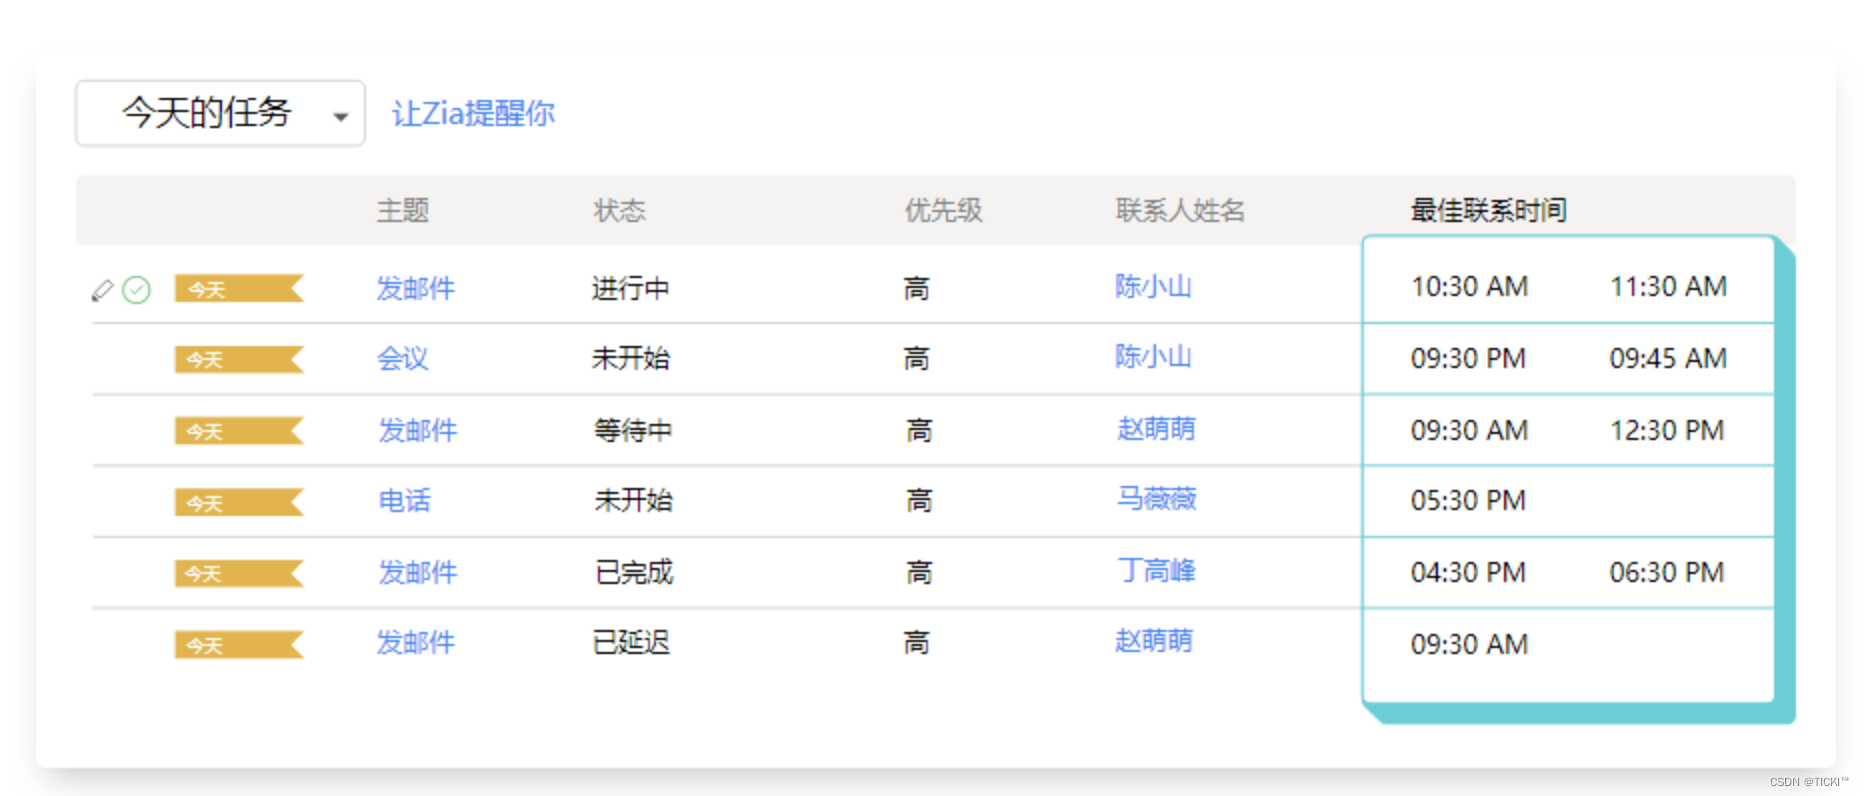Viewport: 1864px width, 796px height.
Task: Open contact 陈小山 in the 会议 row
Action: point(1153,357)
